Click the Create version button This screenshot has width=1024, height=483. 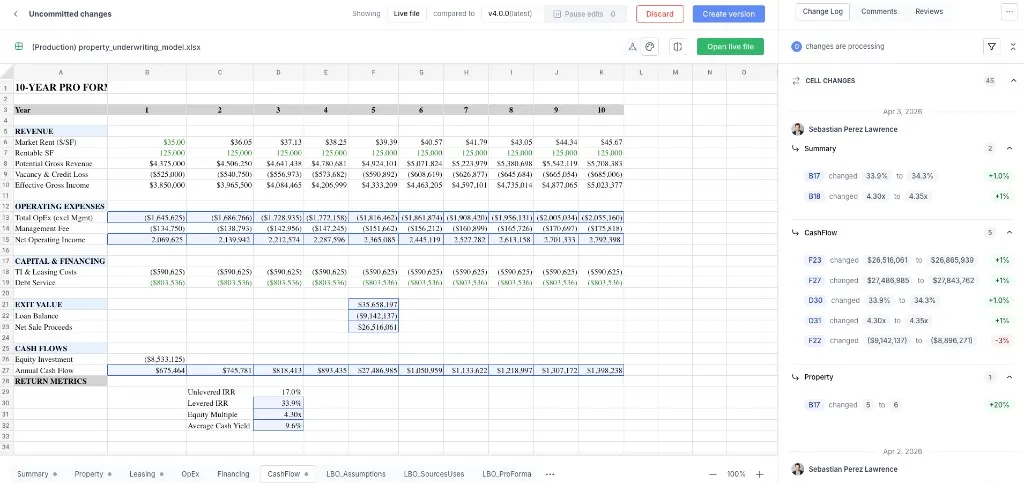729,14
